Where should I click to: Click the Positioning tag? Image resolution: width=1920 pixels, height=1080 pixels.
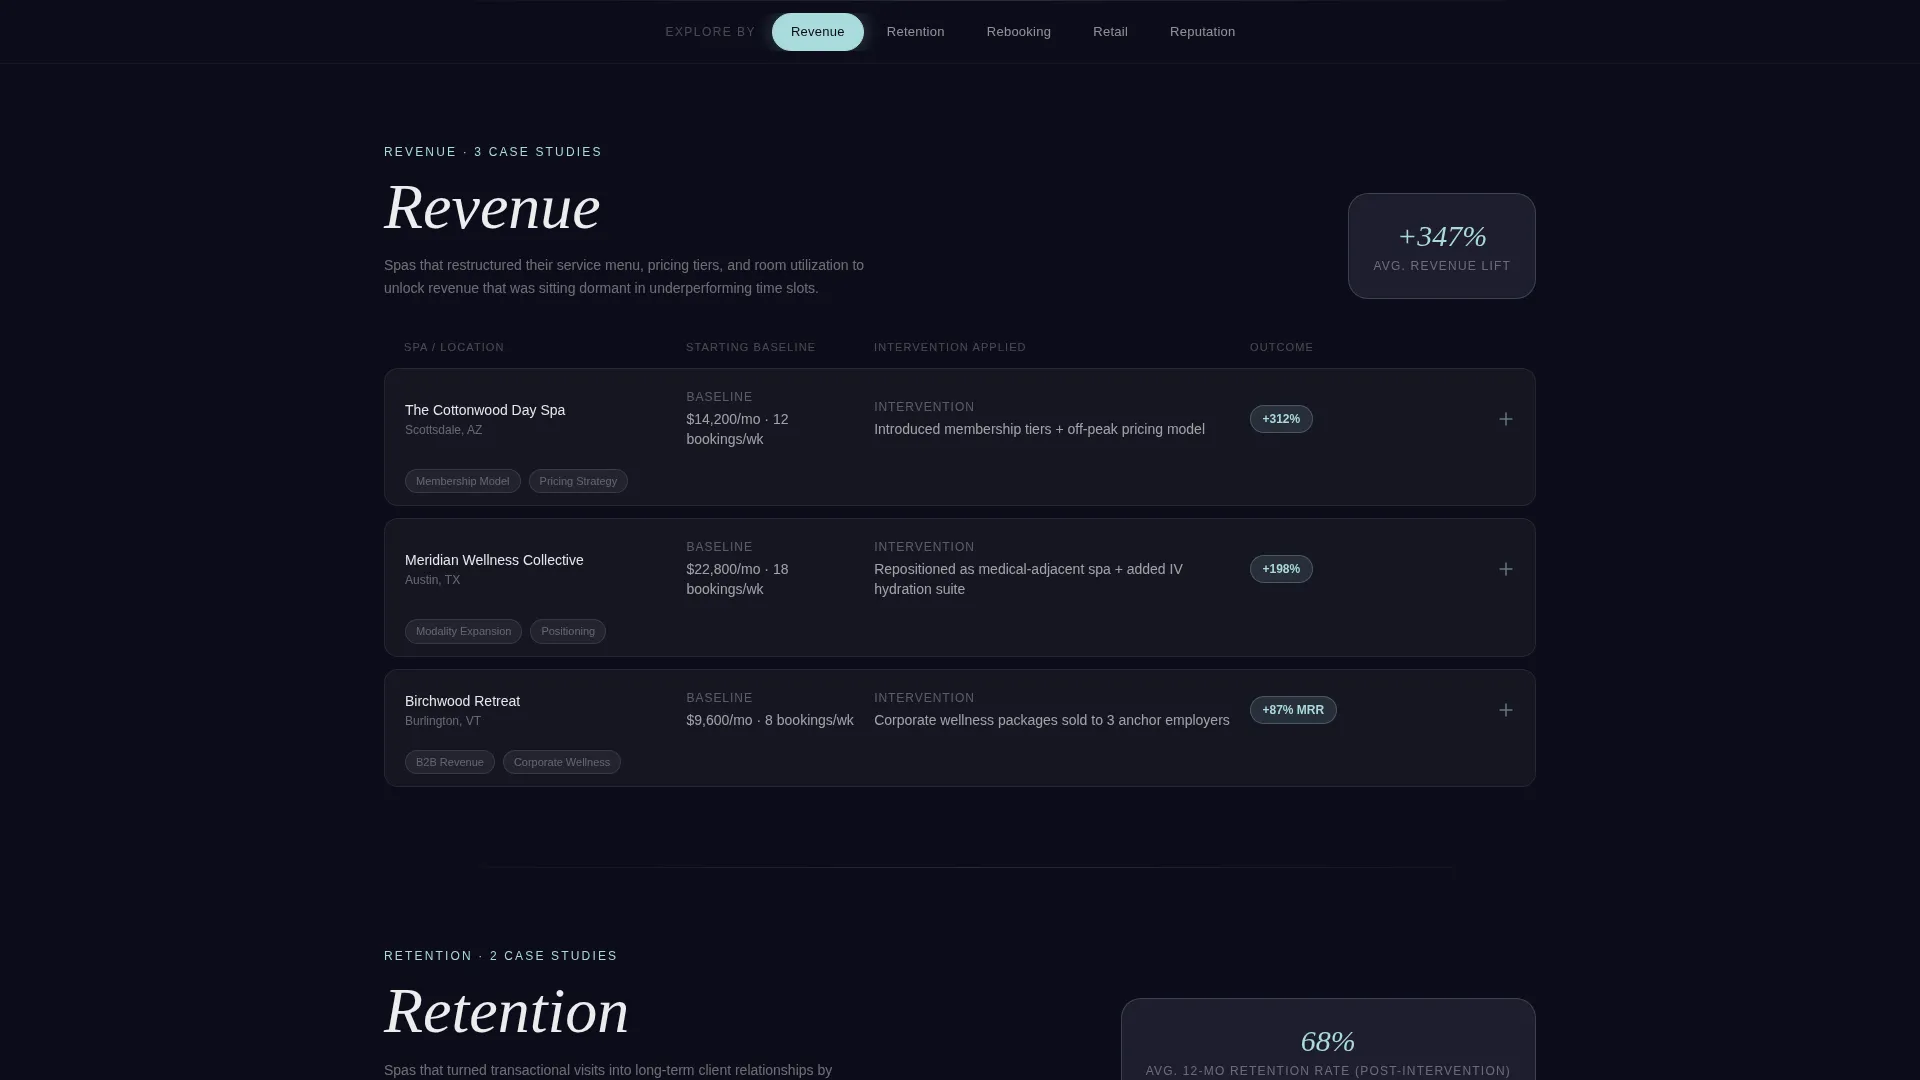tap(567, 631)
